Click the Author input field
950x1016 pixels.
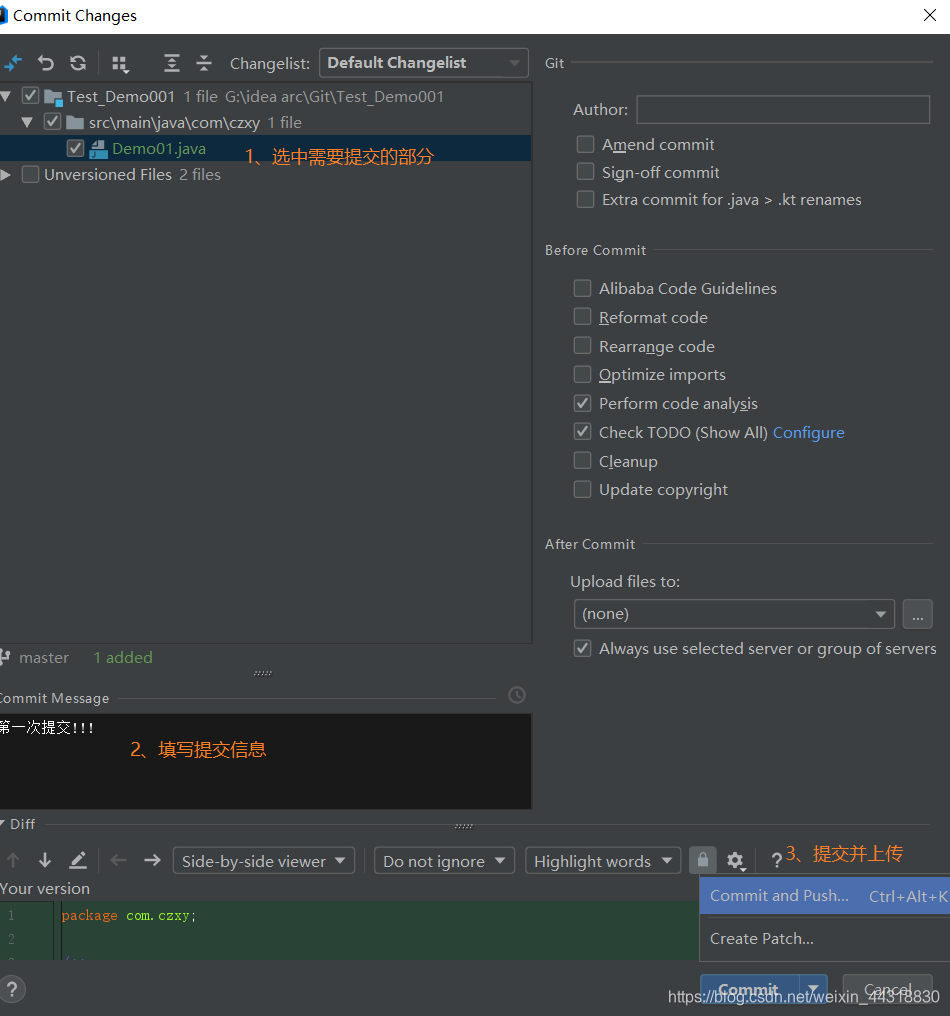(x=783, y=109)
